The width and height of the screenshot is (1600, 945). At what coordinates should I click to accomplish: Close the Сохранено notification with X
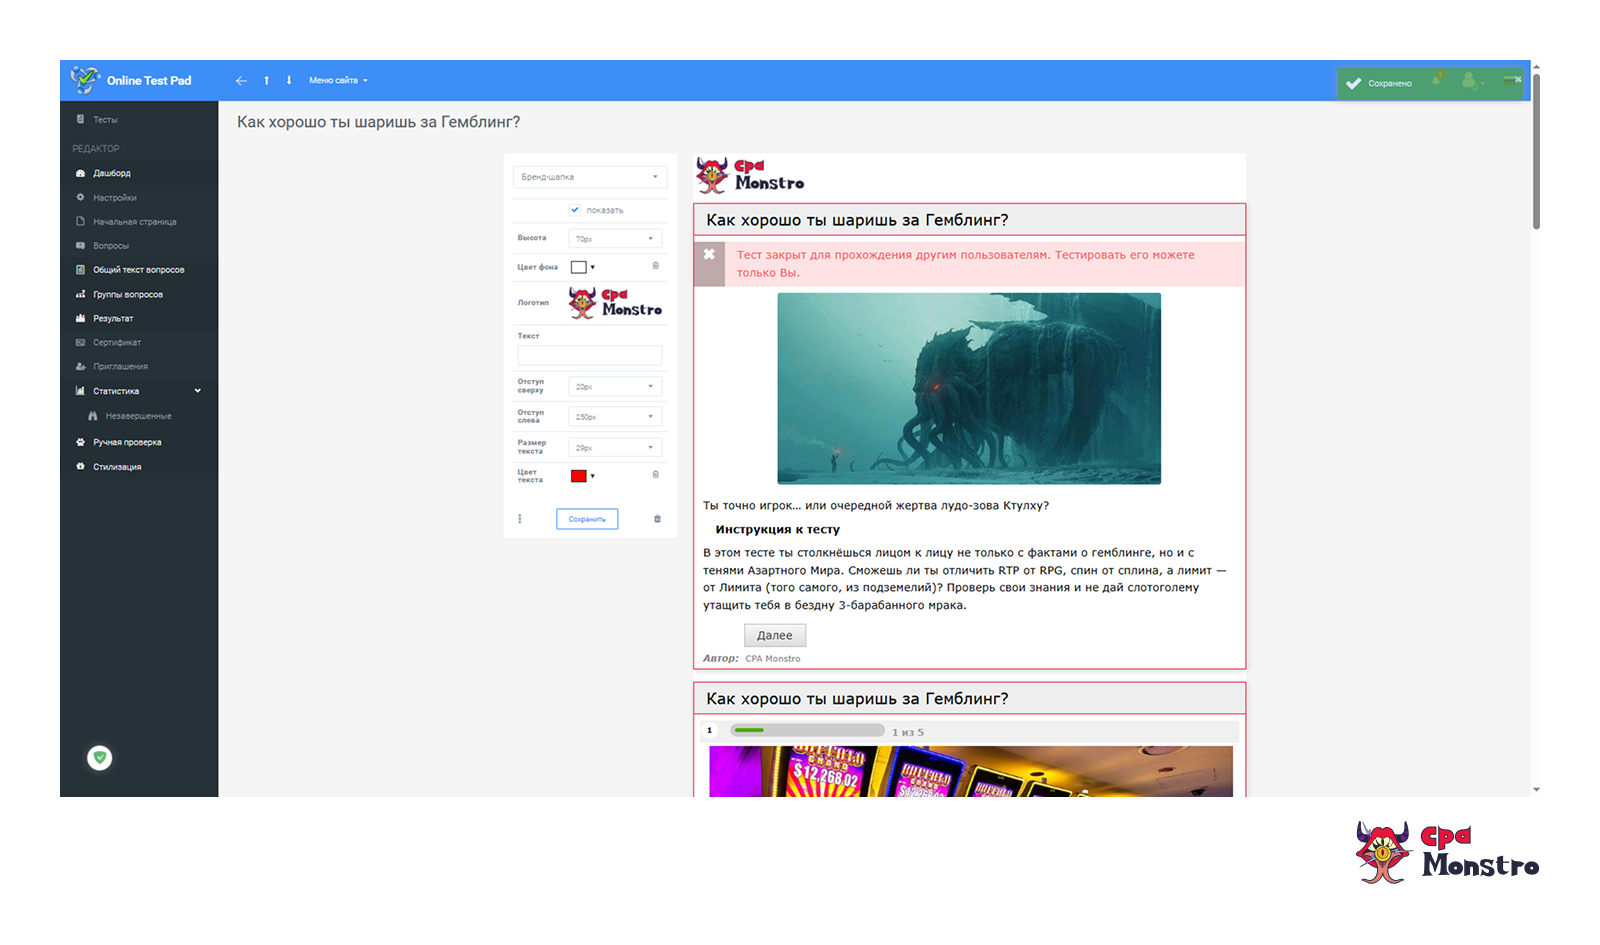point(1517,79)
